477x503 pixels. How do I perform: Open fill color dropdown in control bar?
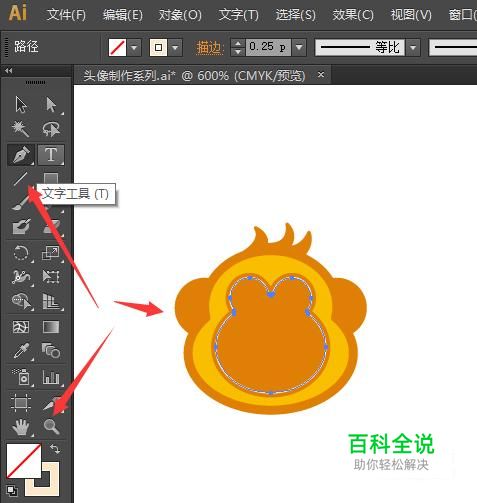coord(134,48)
